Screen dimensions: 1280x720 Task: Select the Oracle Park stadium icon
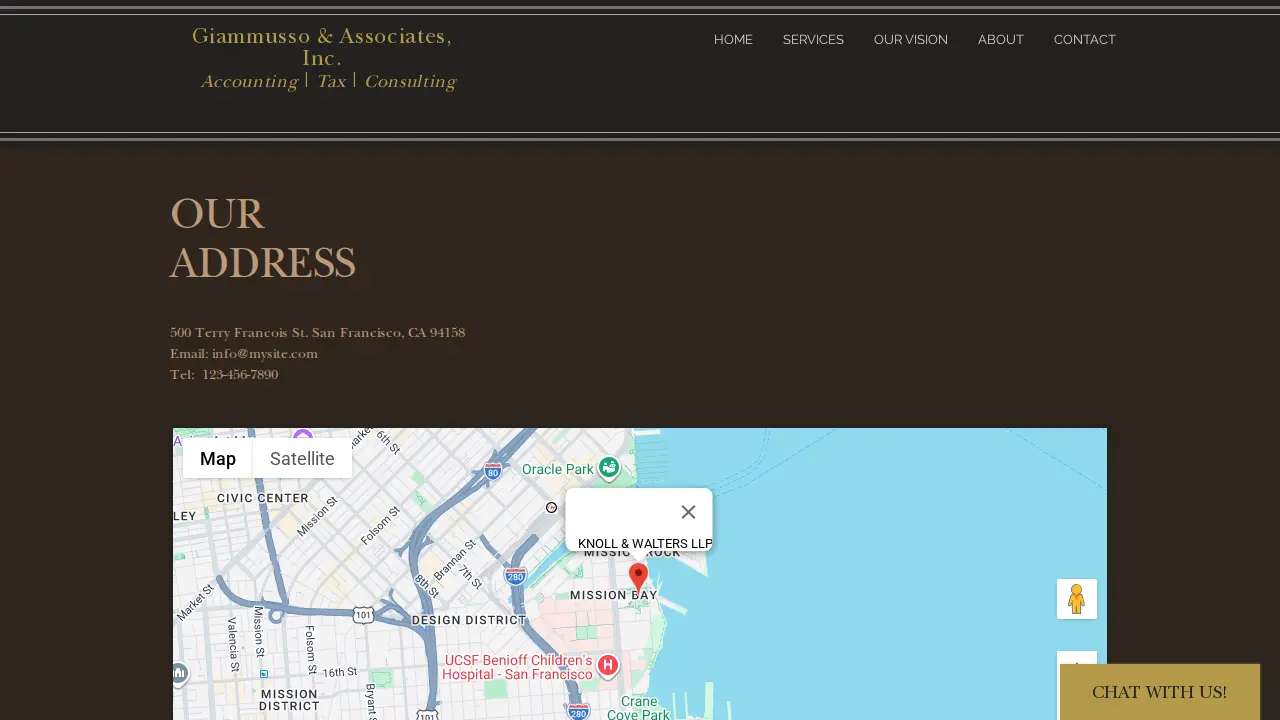click(x=608, y=467)
